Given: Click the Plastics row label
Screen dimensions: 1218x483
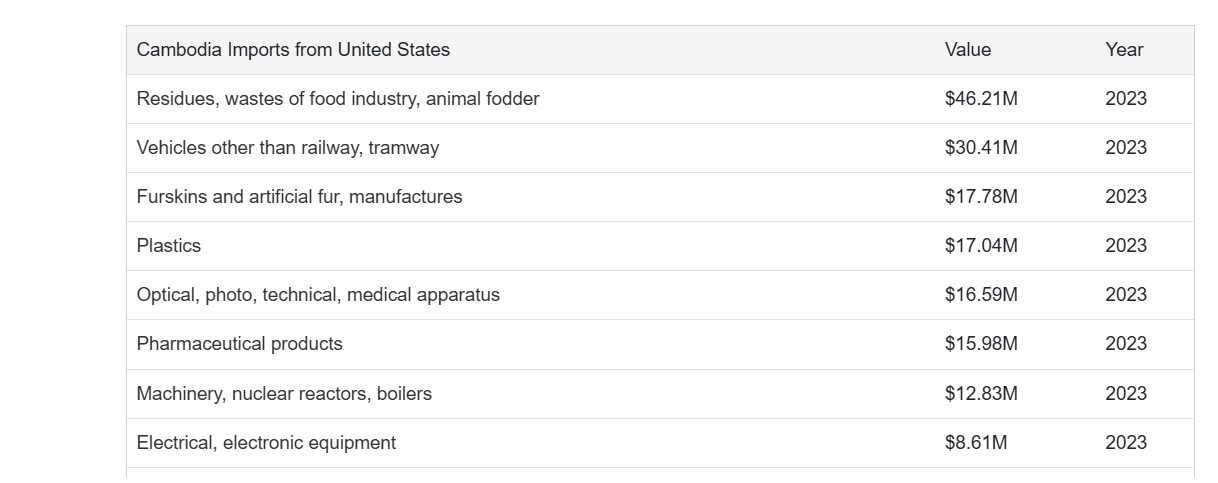Looking at the screenshot, I should [x=169, y=246].
